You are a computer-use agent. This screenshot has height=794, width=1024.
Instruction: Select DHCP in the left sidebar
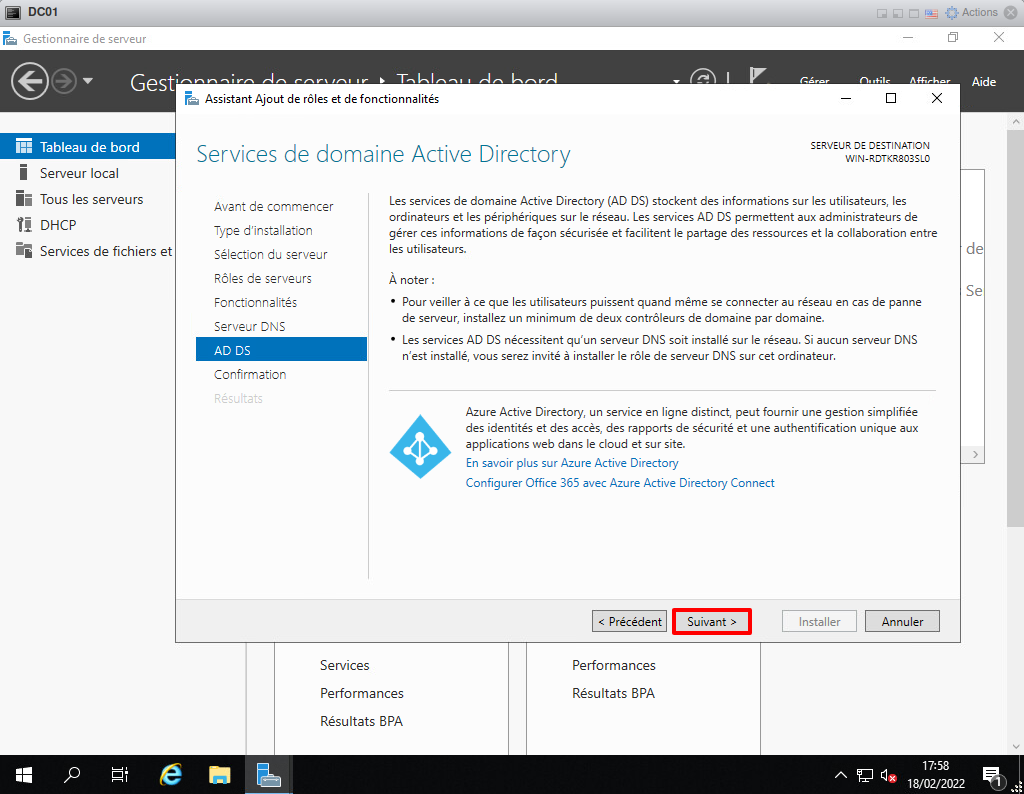click(58, 225)
